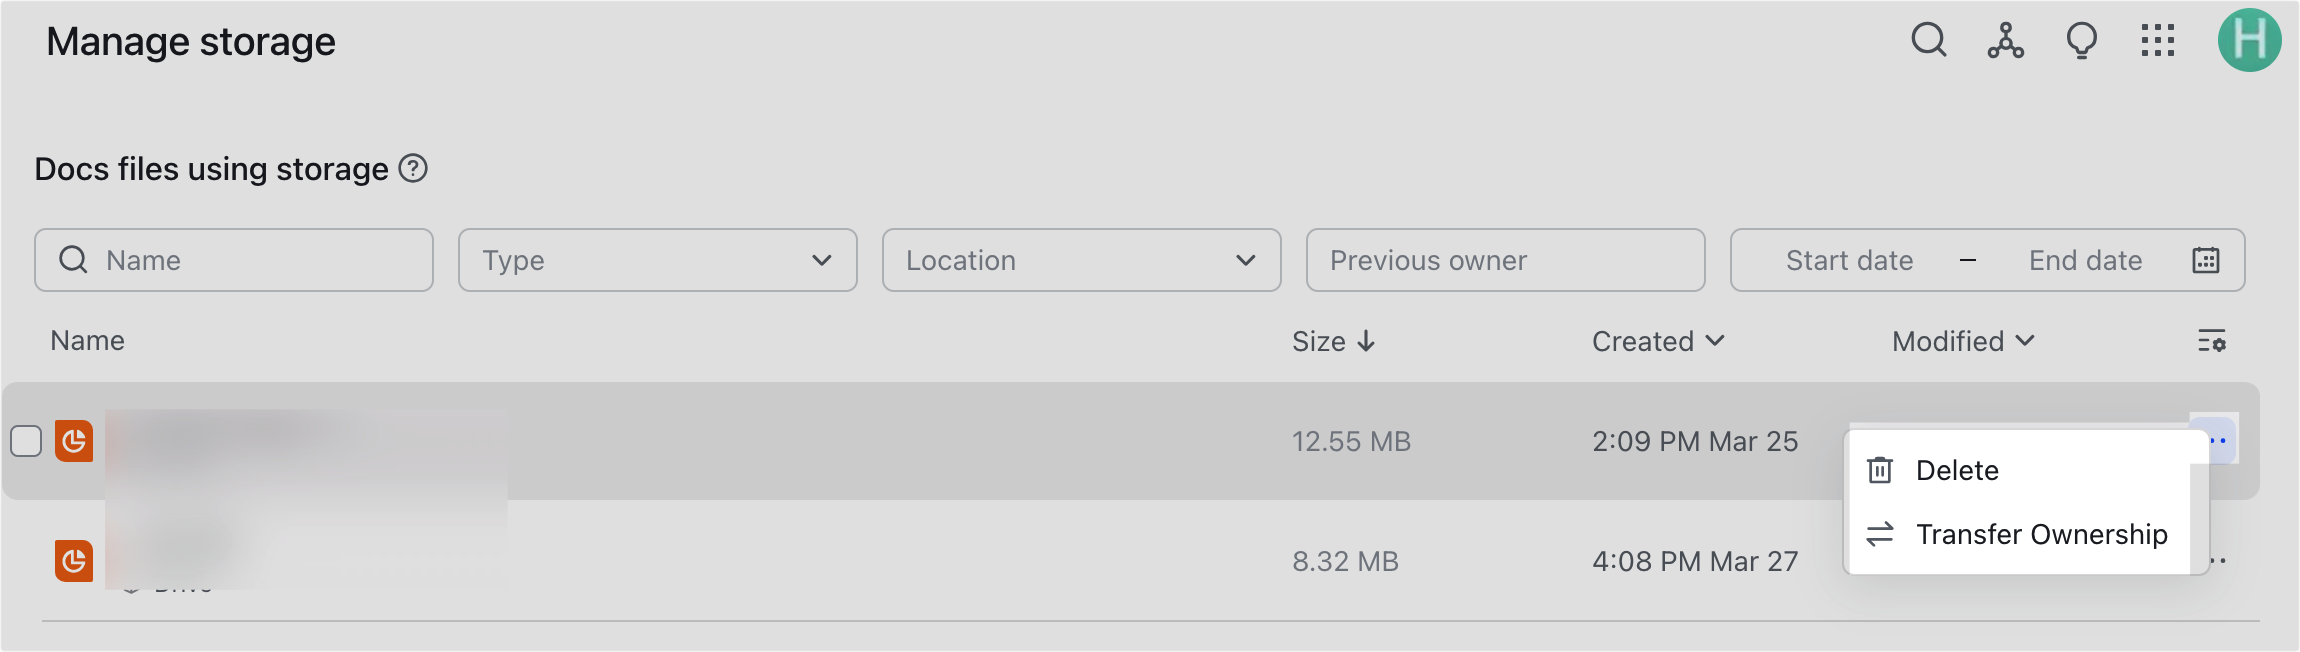This screenshot has width=2300, height=652.
Task: Open the Location dropdown
Action: click(1081, 260)
